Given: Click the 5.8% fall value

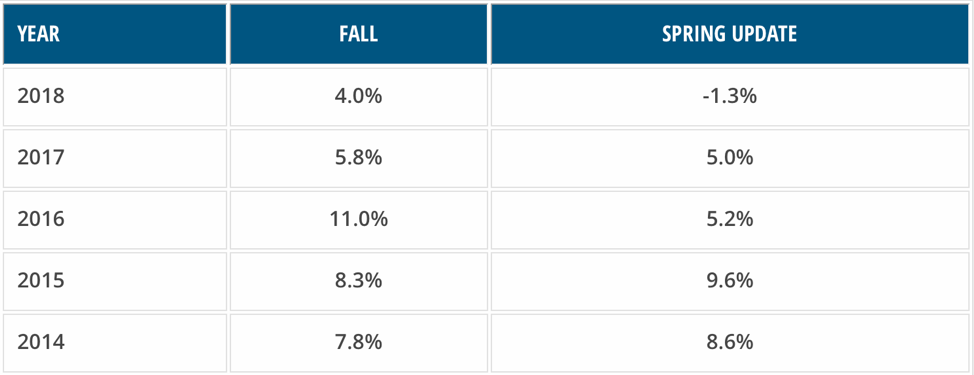Looking at the screenshot, I should [359, 158].
